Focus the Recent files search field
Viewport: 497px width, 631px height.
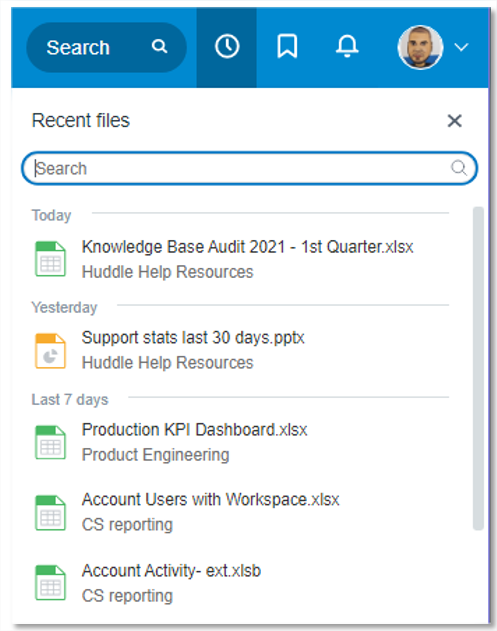coord(249,168)
